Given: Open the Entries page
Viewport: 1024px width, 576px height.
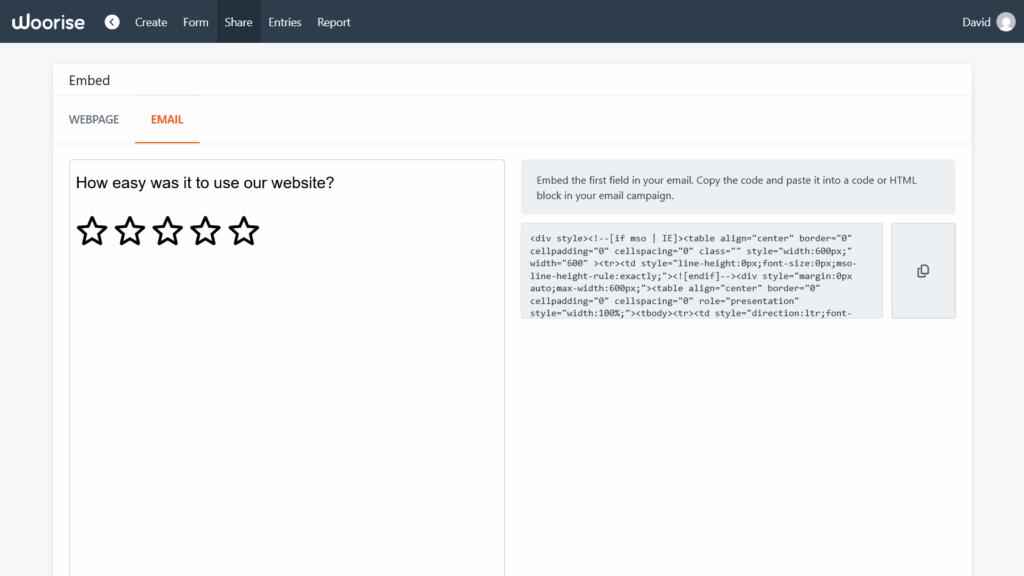Looking at the screenshot, I should point(284,21).
